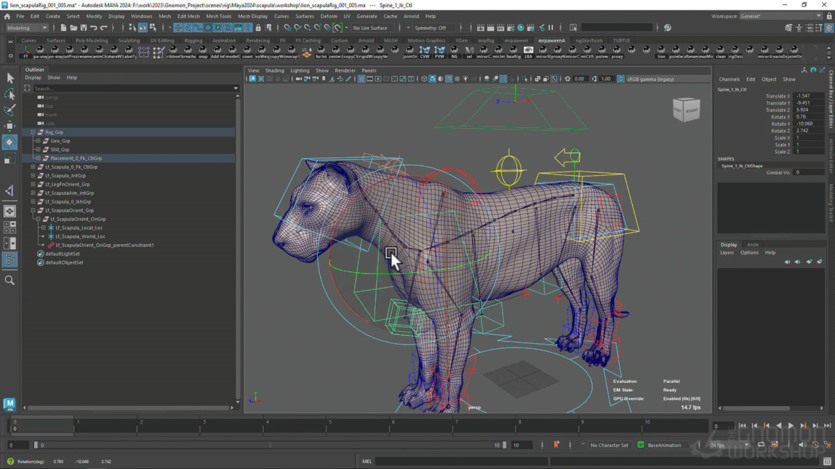This screenshot has width=835, height=469.
Task: Open the Script Editor icon at bottom right
Action: (827, 461)
